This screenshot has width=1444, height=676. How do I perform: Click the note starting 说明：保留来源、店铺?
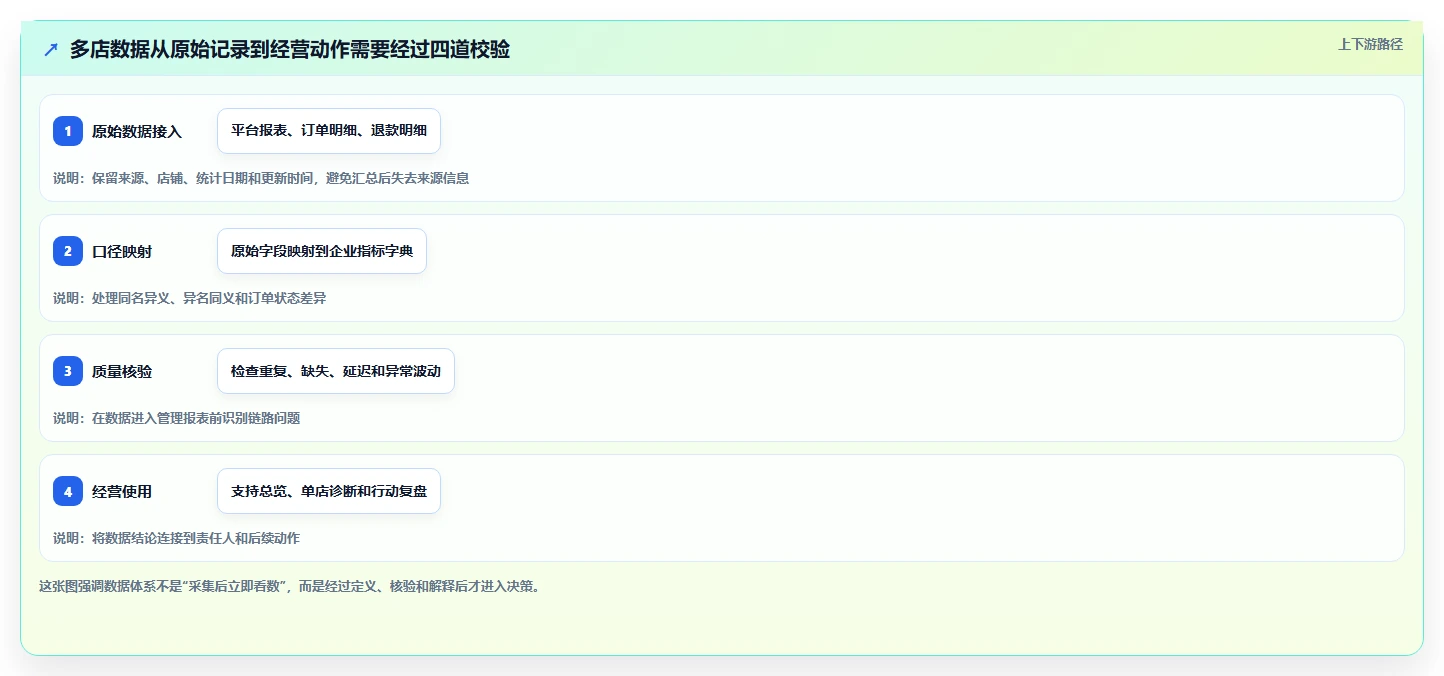click(261, 178)
